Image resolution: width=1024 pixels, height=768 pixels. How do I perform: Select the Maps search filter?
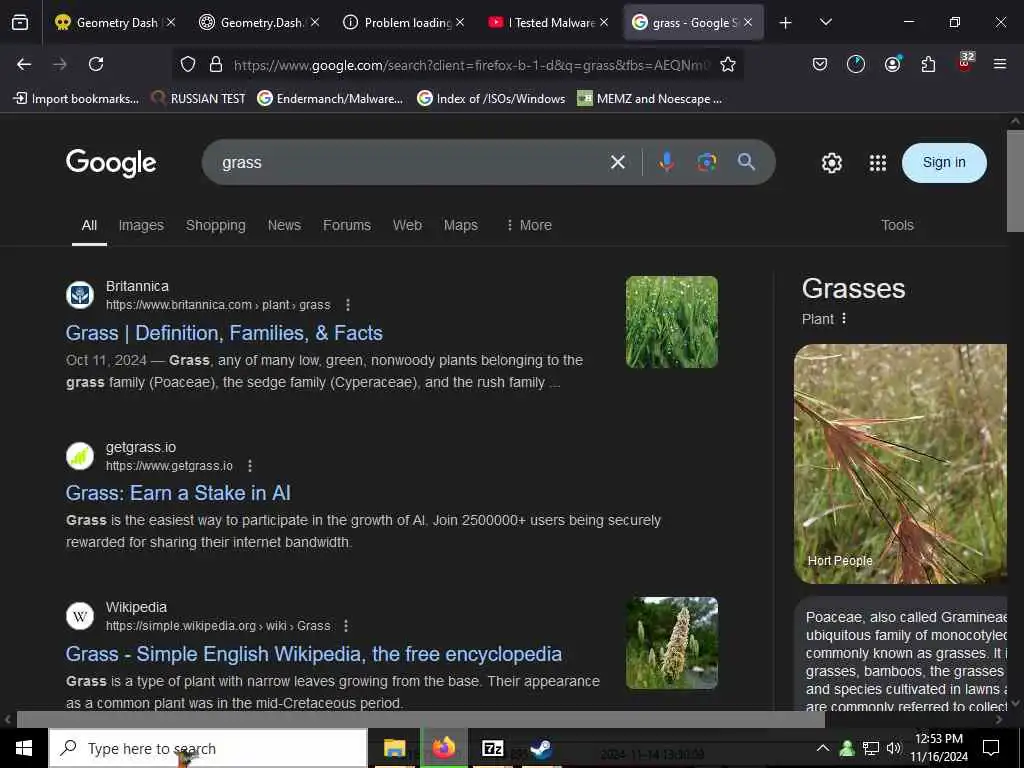460,225
